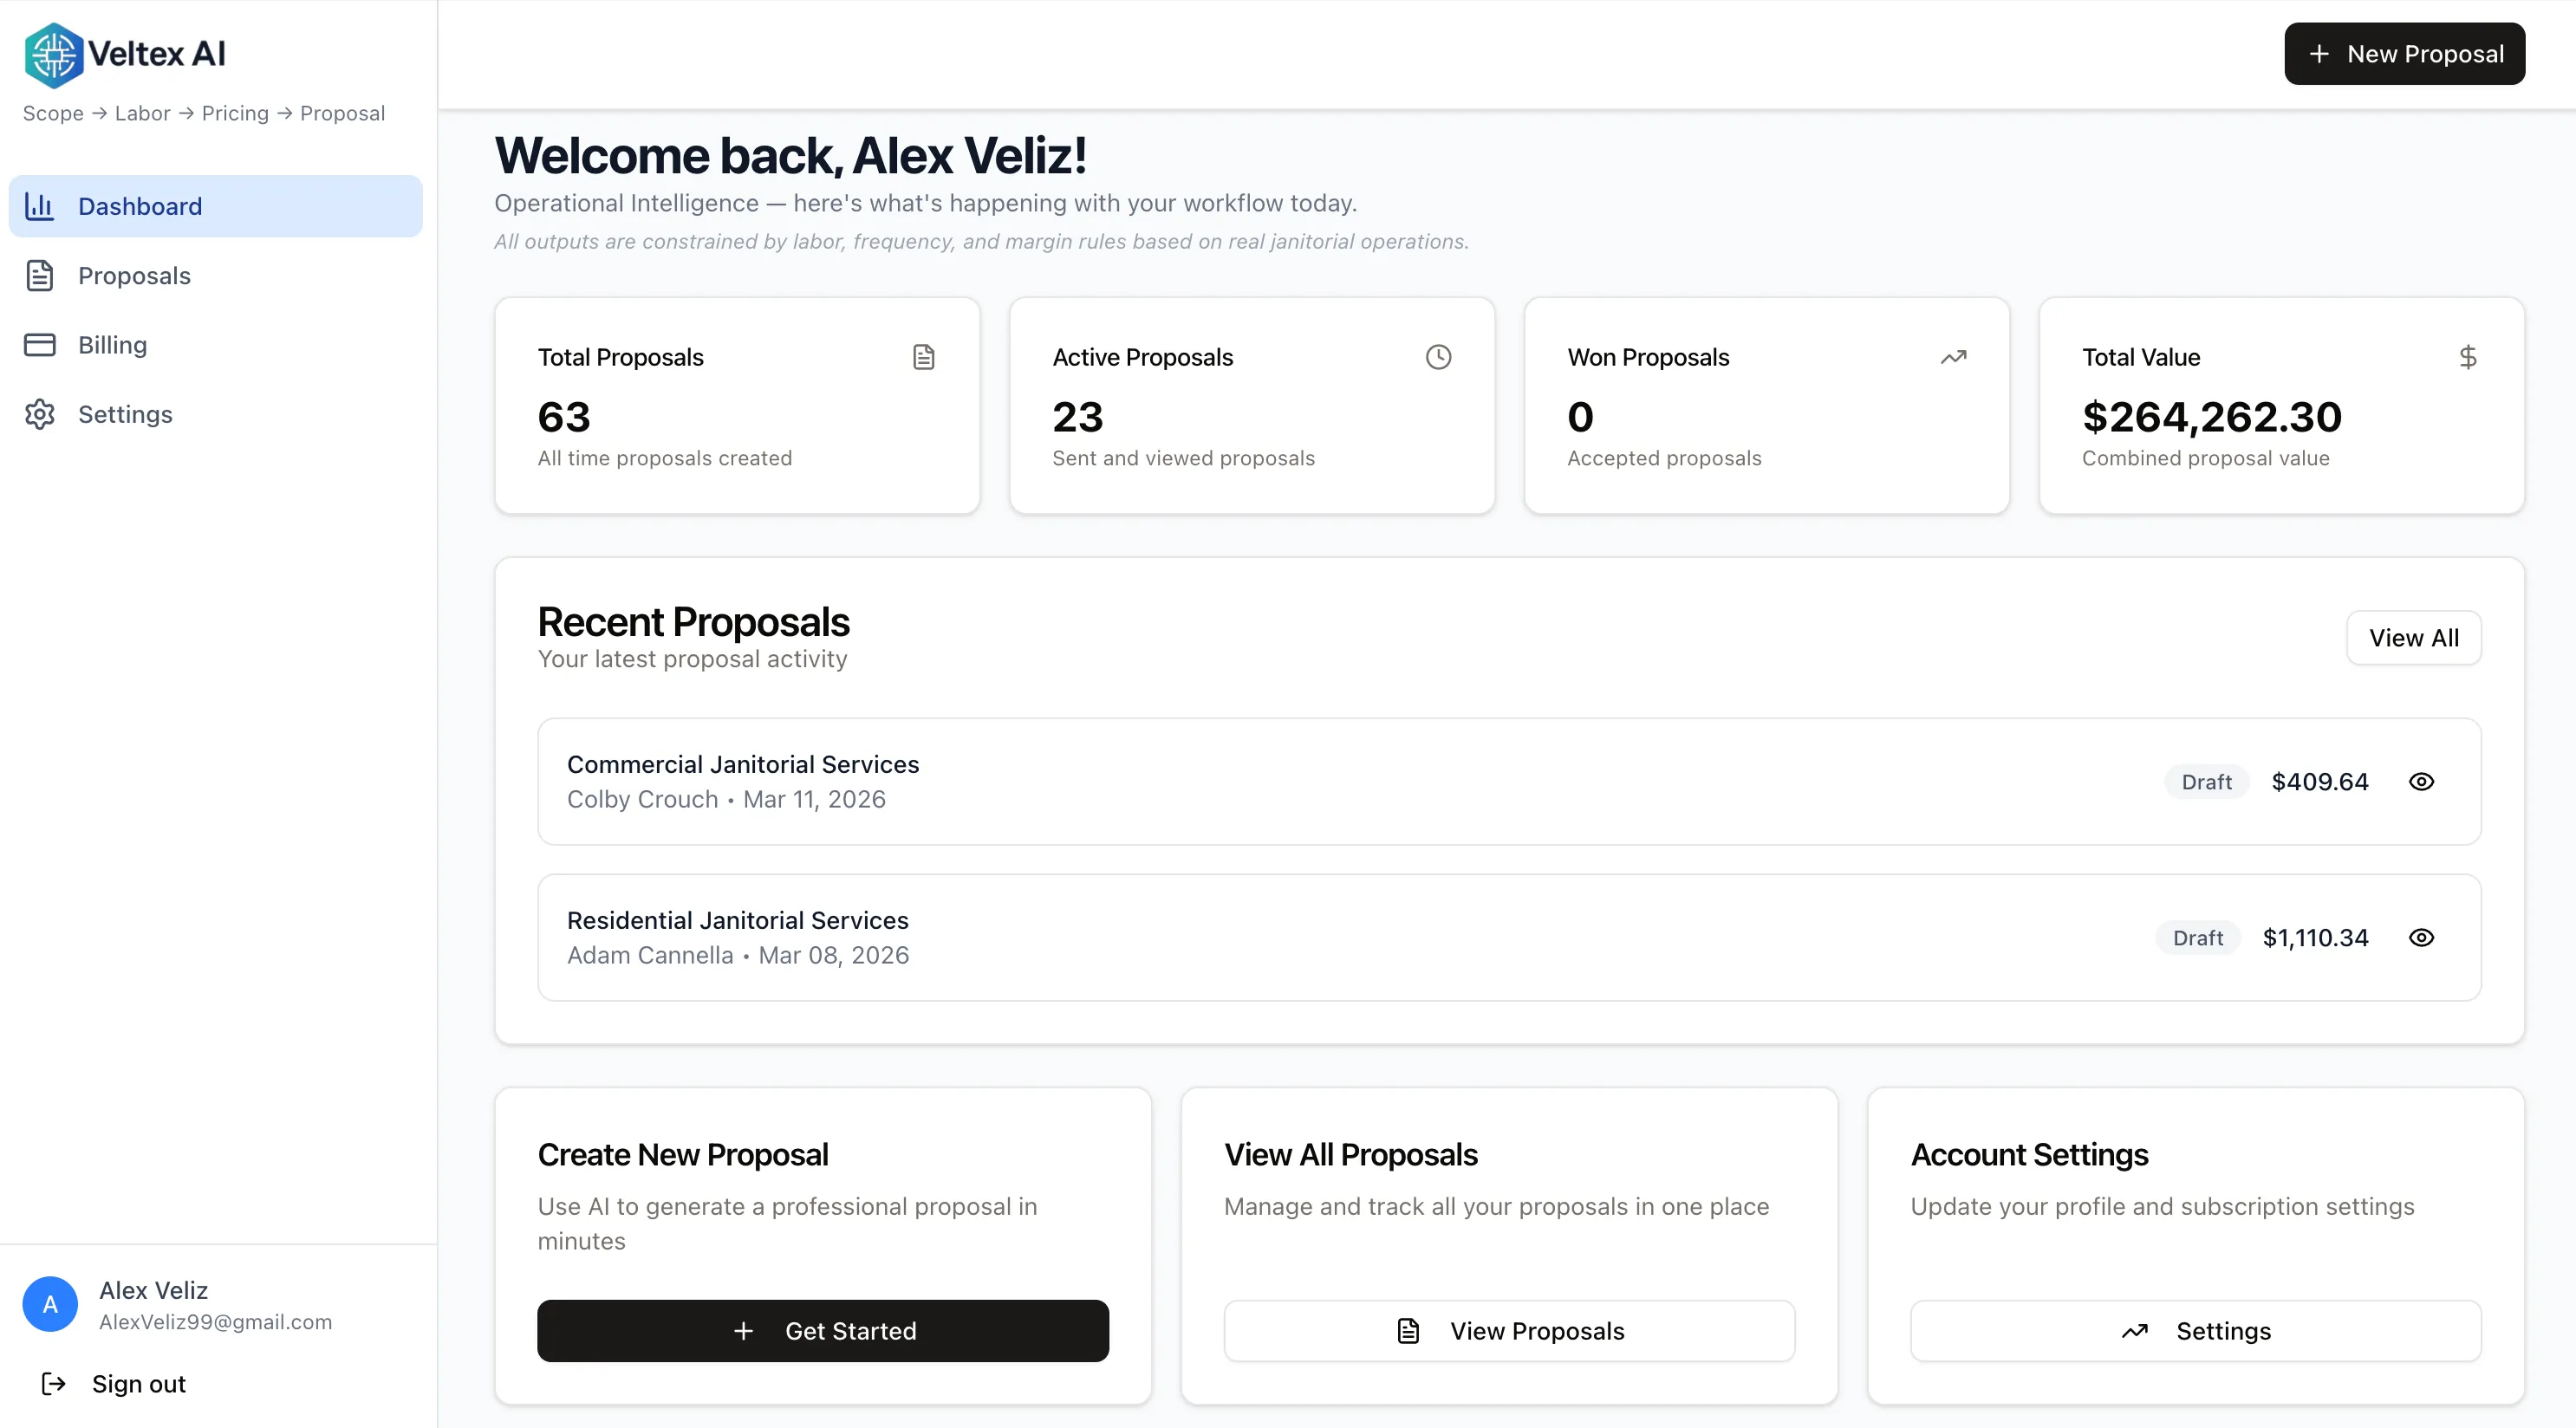Screen dimensions: 2576x1428
Task: Go to Proposals in the sidebar
Action: [134, 276]
